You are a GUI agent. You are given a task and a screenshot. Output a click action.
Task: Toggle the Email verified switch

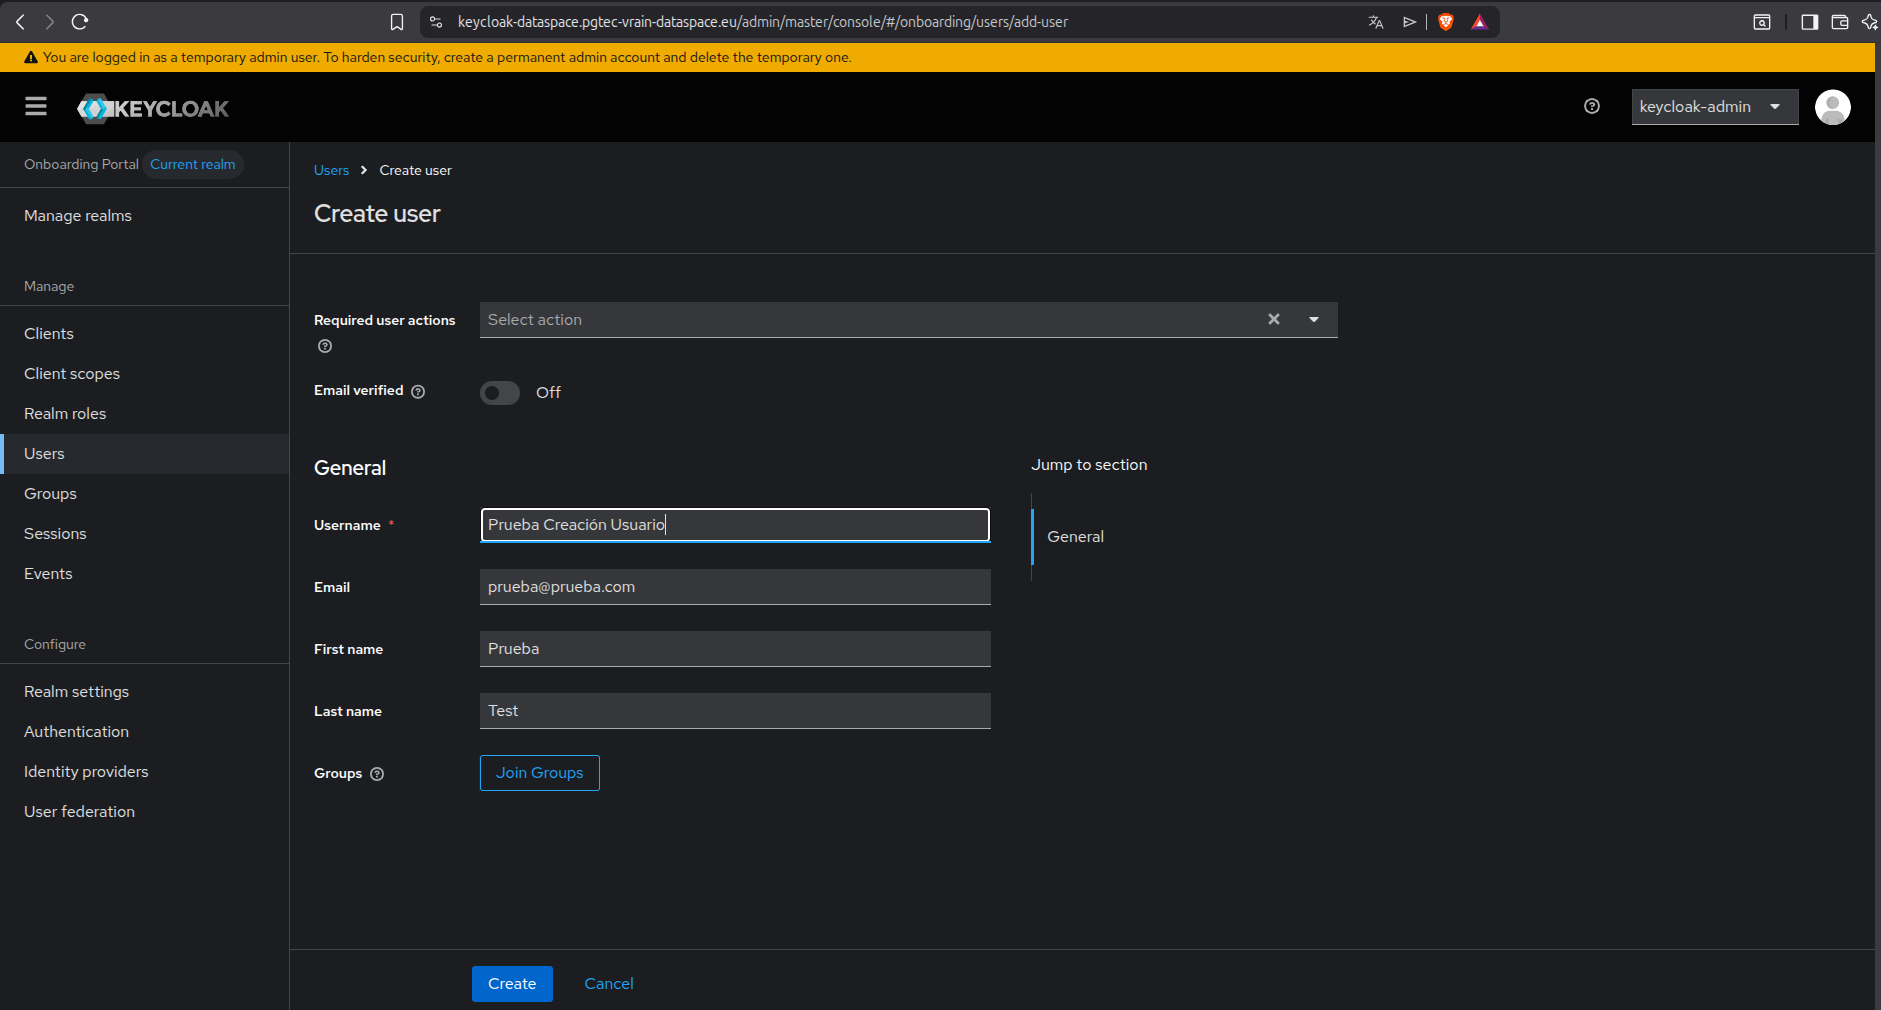[x=500, y=393]
